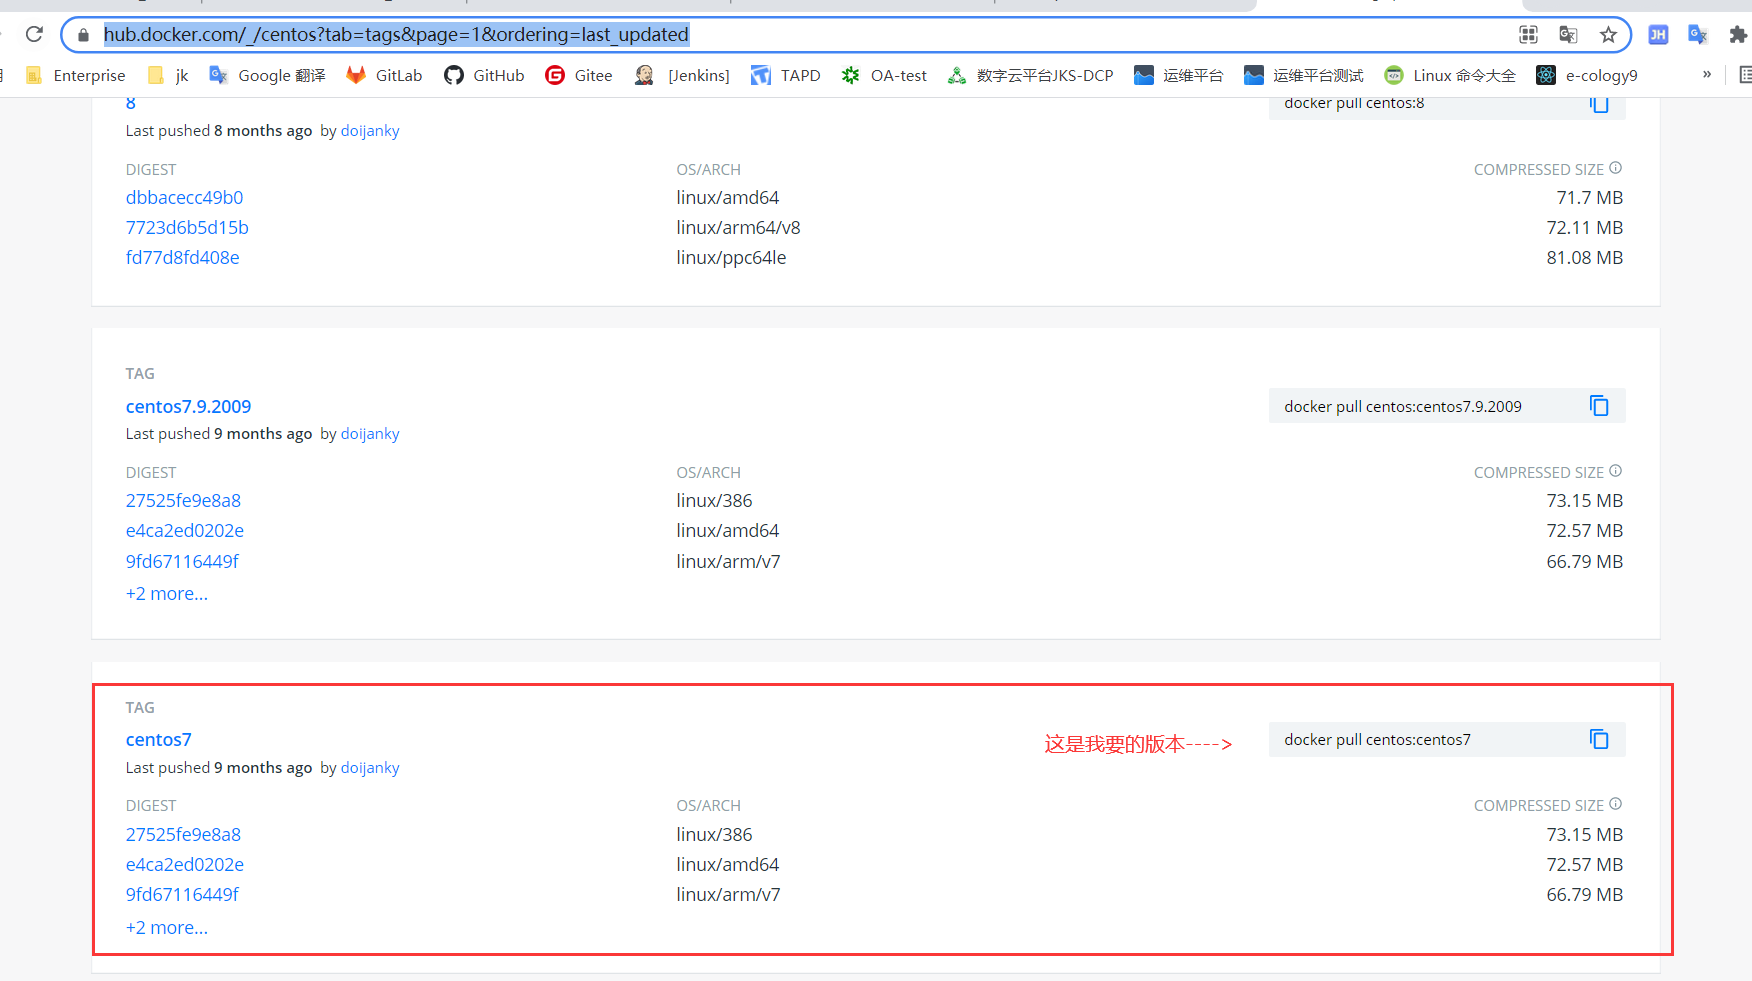Viewport: 1752px width, 981px height.
Task: Open digest 9fd67116449f under centos7
Action: click(x=182, y=895)
